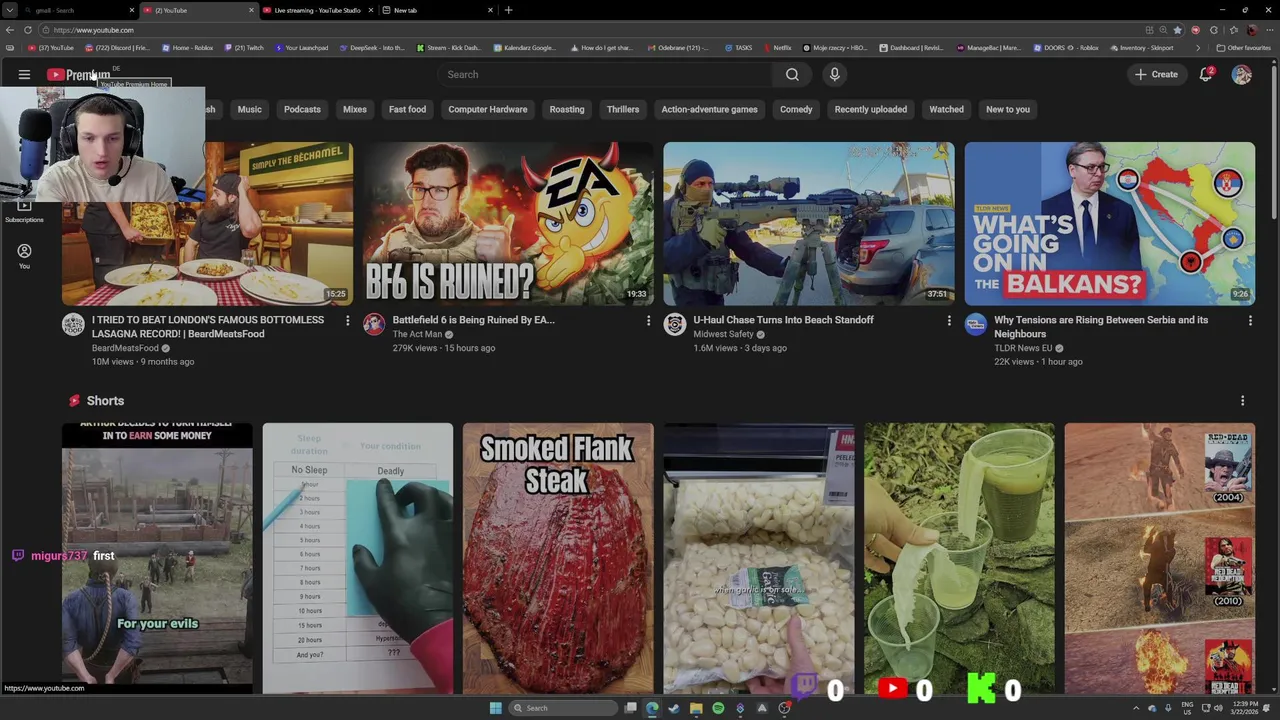Open the Shorts section more options
This screenshot has height=720, width=1280.
[x=1242, y=401]
